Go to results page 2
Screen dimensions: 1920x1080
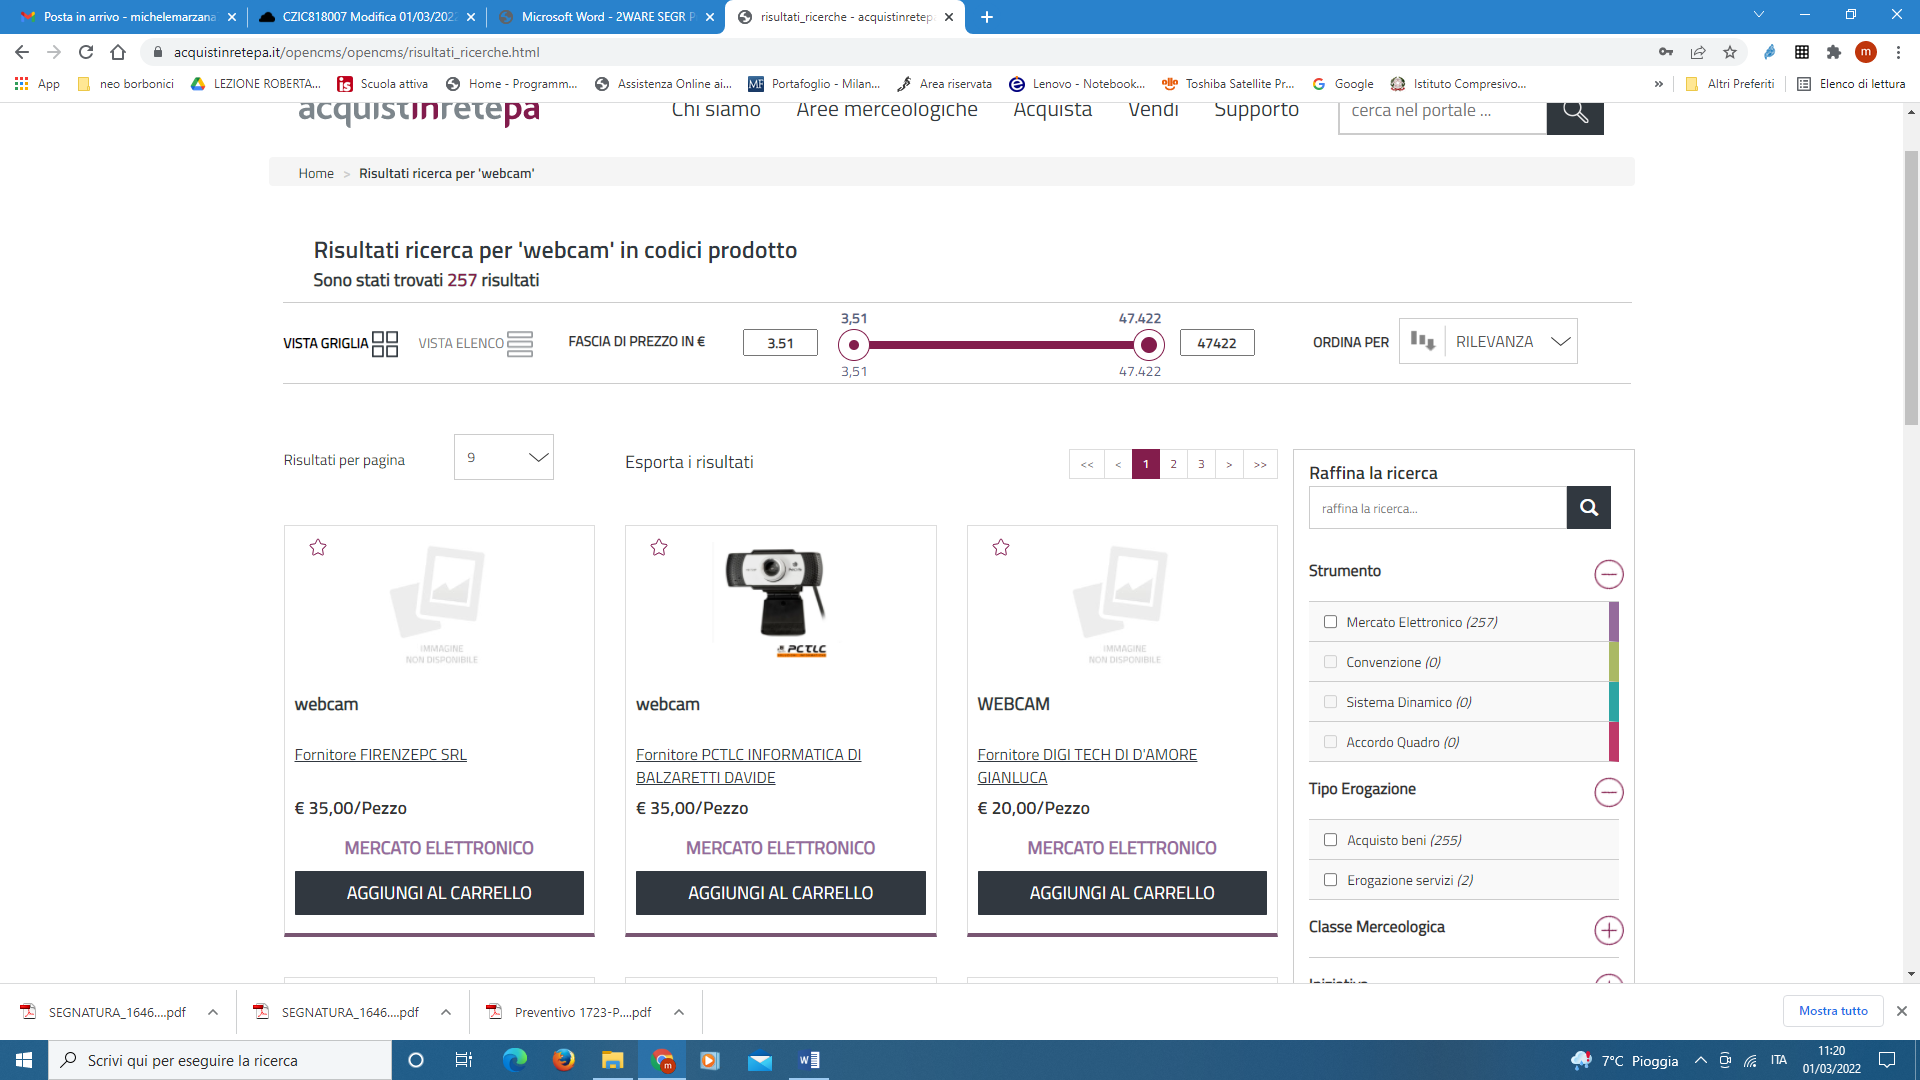(x=1173, y=464)
